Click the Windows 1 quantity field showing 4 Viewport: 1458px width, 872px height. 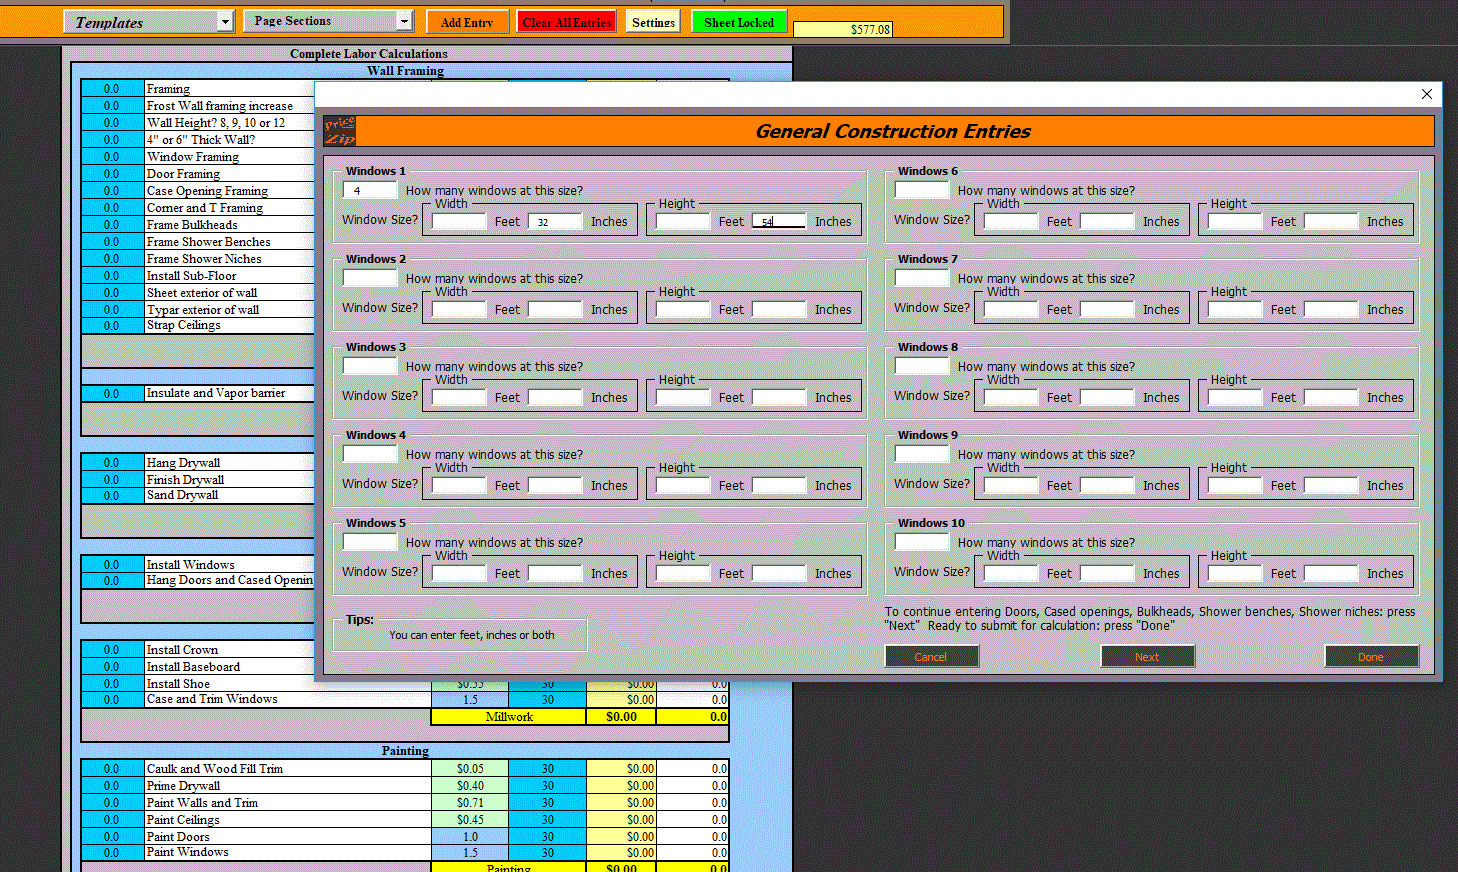369,189
